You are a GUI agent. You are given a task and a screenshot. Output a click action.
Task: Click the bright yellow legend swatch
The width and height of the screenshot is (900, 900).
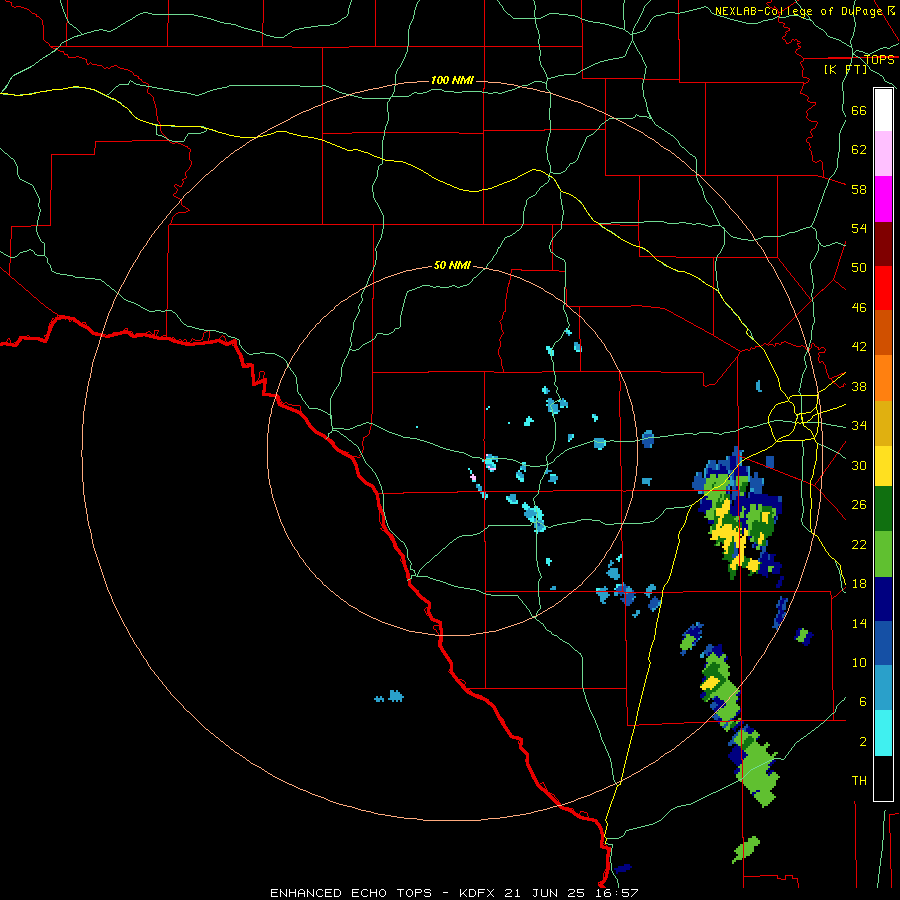click(883, 465)
